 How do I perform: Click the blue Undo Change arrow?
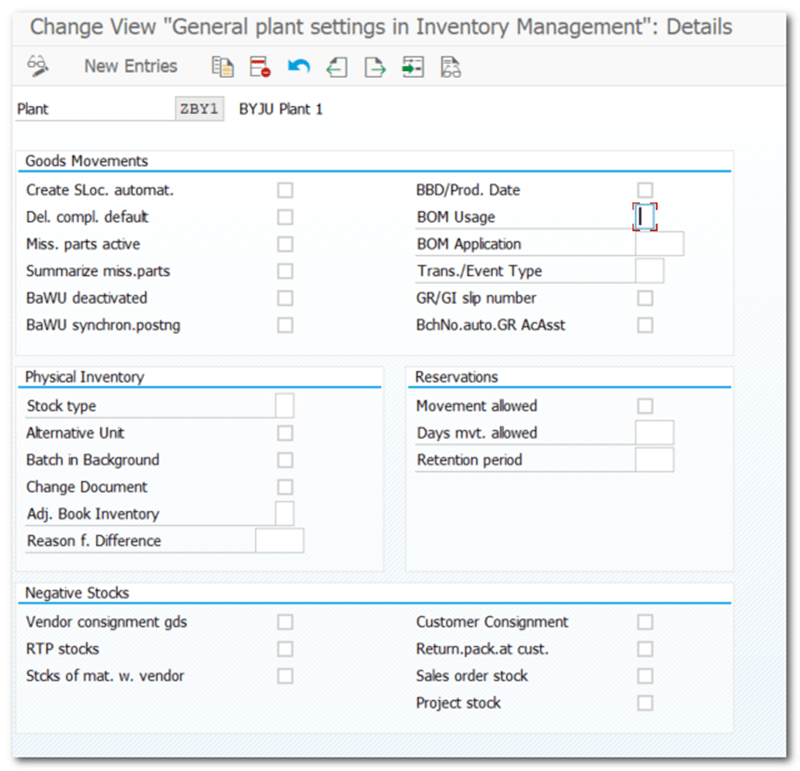click(298, 67)
